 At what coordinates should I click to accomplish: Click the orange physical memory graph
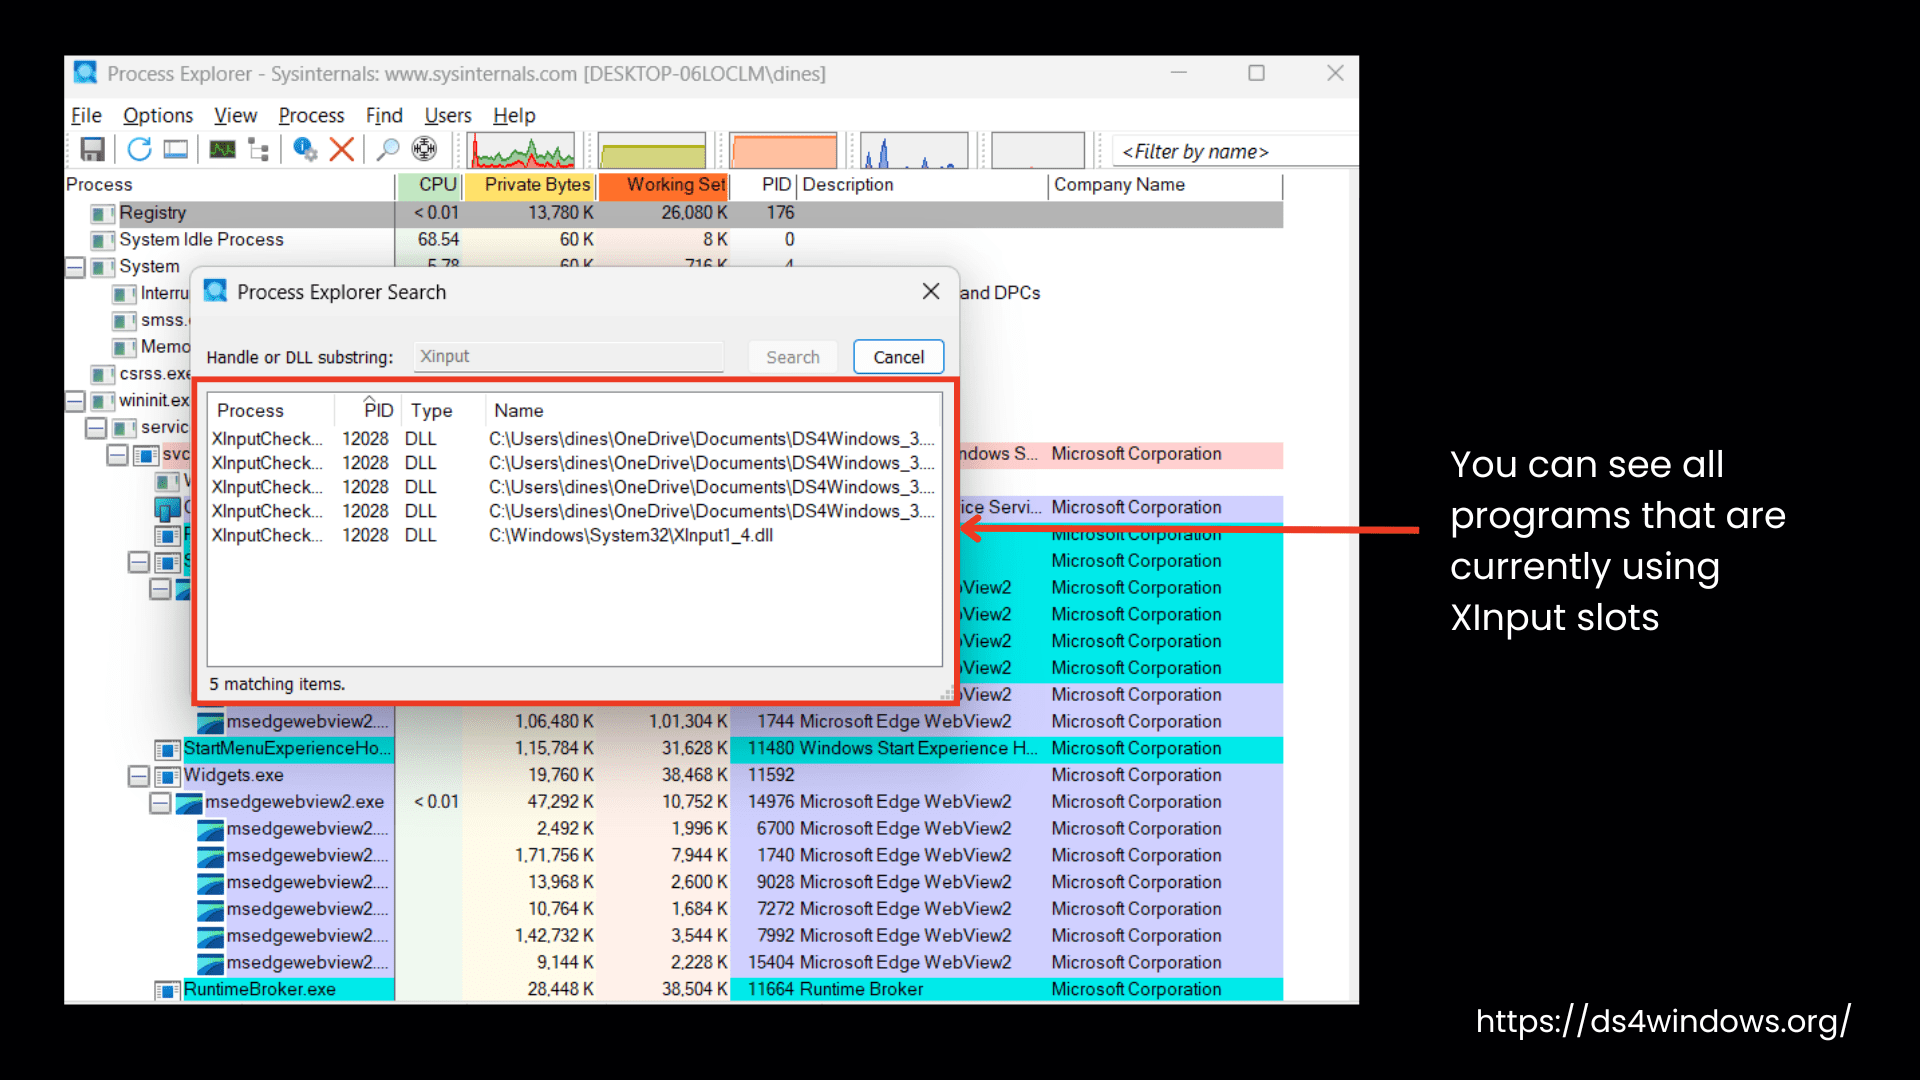click(783, 150)
